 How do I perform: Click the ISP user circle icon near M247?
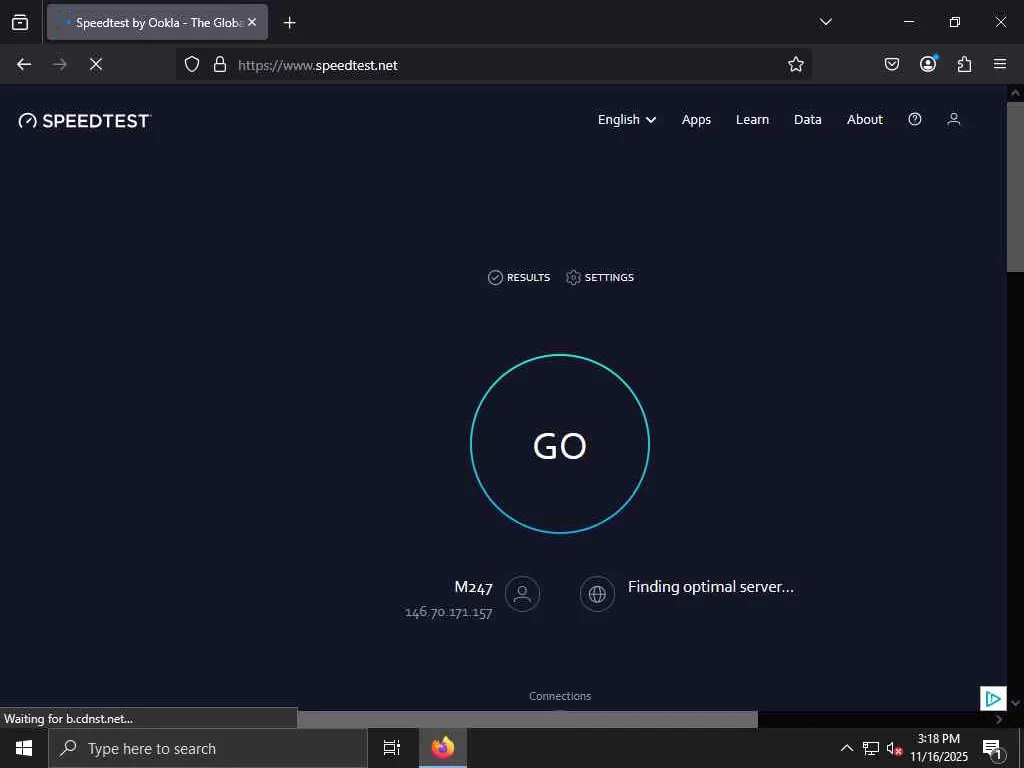tap(522, 594)
